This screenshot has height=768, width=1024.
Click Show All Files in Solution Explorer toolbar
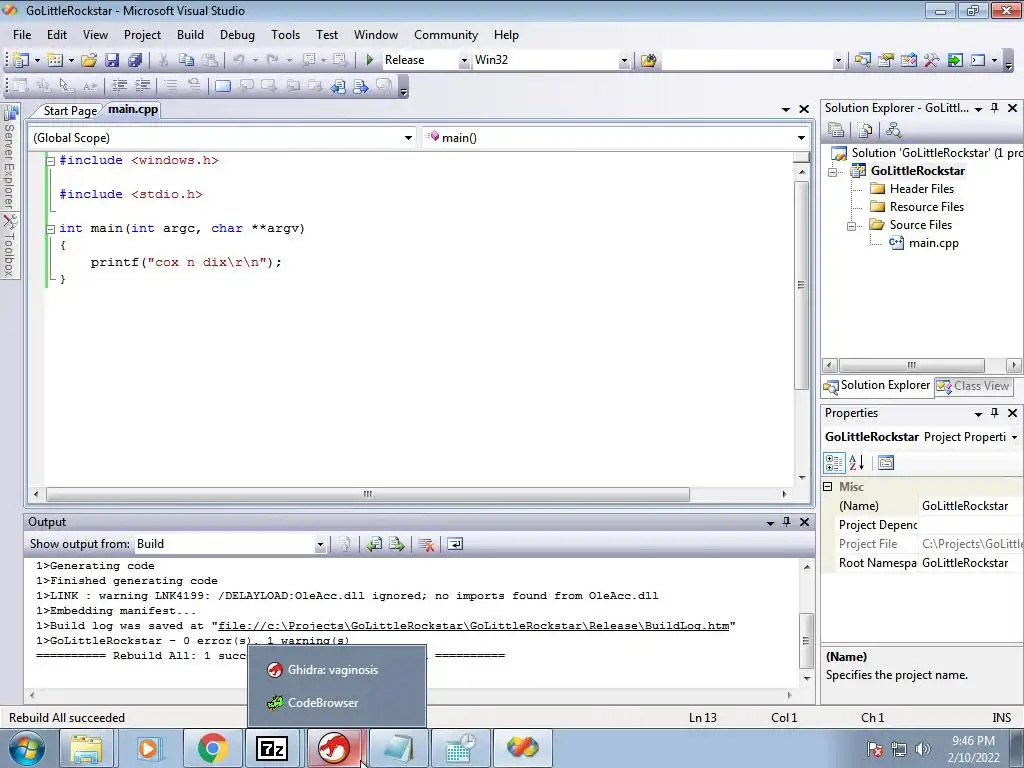point(865,130)
